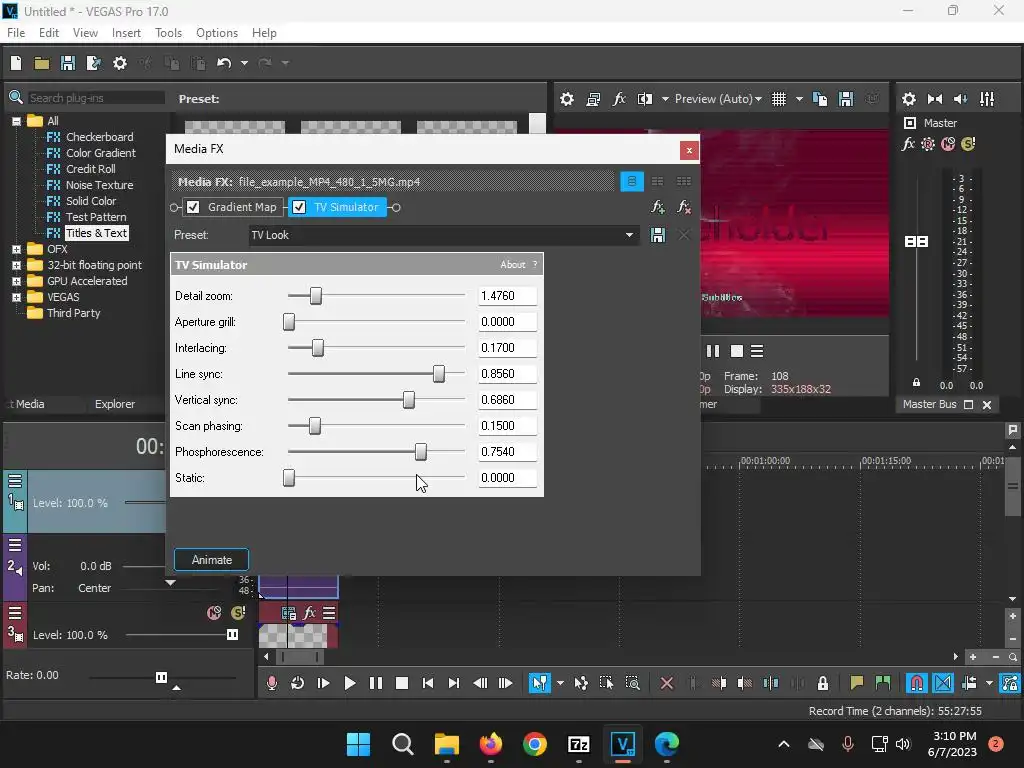Screen dimensions: 1024x768
Task: Toggle preview overlay grid icon
Action: (x=779, y=99)
